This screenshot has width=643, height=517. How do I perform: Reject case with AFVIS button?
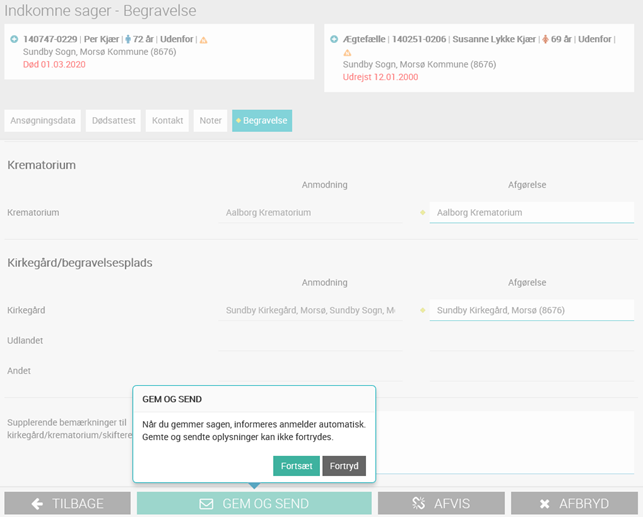pyautogui.click(x=441, y=503)
